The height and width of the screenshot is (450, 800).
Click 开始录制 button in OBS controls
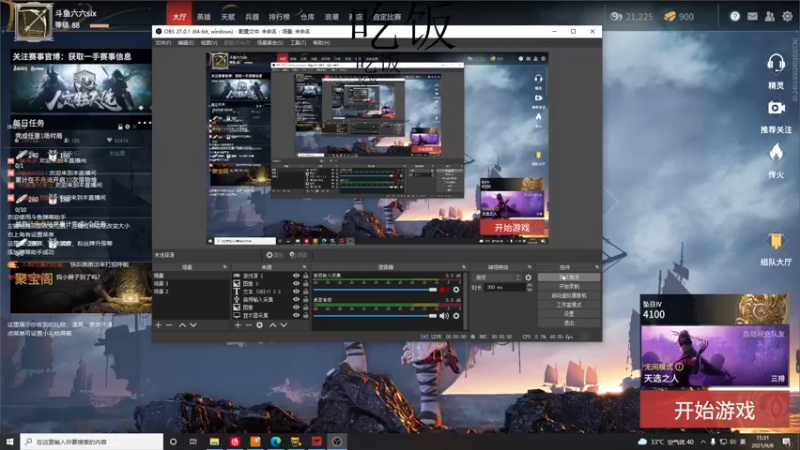(569, 286)
